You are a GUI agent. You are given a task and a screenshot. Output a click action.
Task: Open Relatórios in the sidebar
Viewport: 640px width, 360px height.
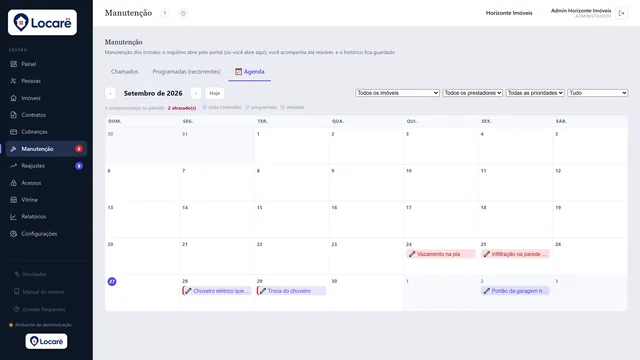[x=46, y=217]
